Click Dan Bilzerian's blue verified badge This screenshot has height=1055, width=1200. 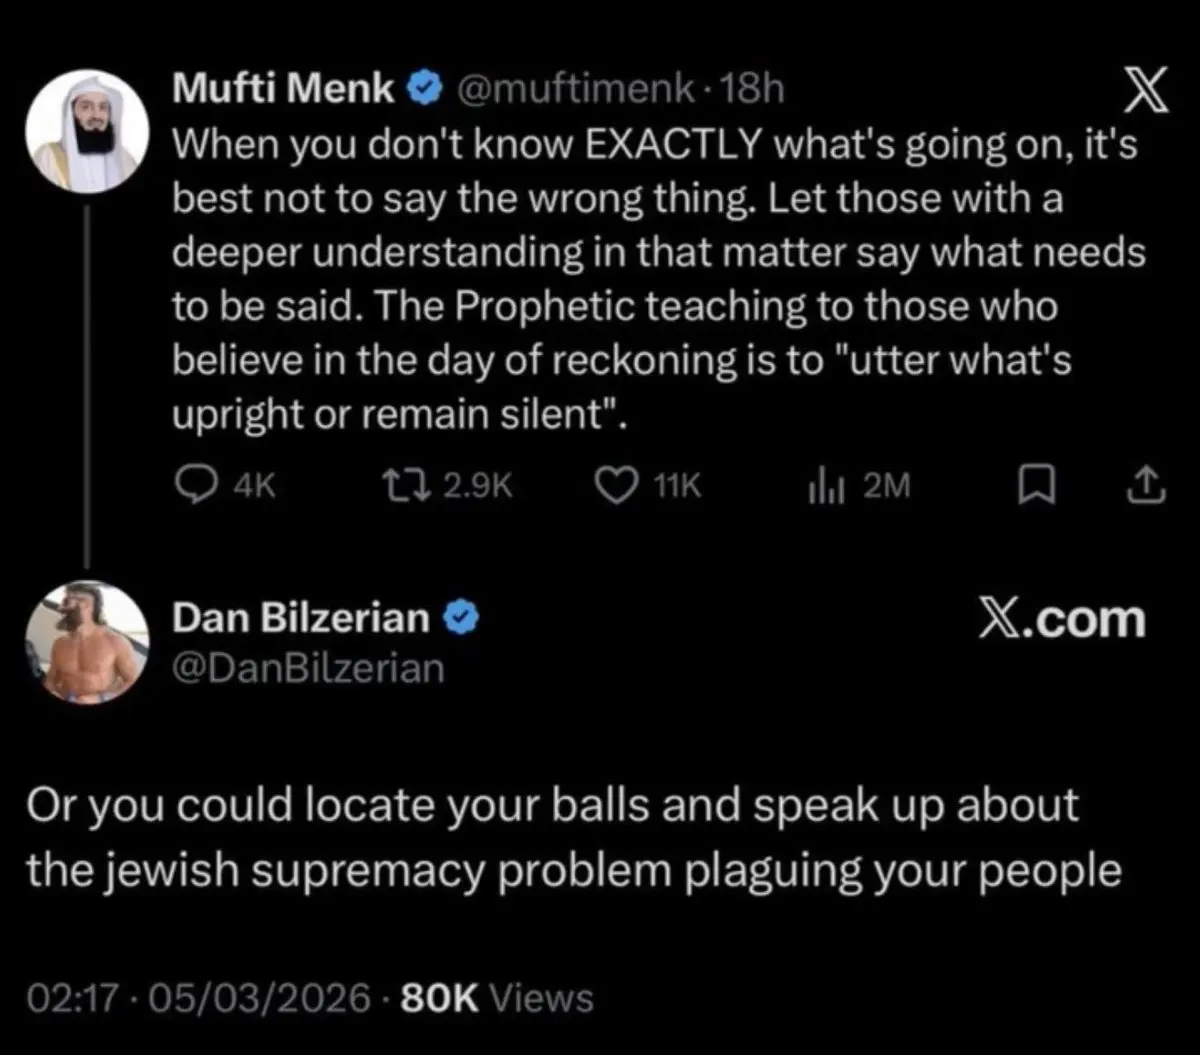[458, 619]
